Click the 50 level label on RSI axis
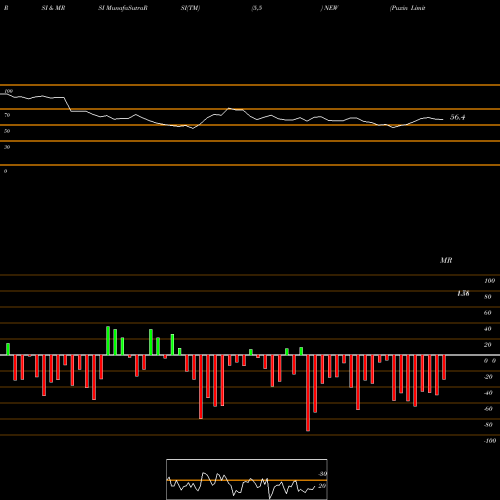This screenshot has width=500, height=500. coord(7,131)
